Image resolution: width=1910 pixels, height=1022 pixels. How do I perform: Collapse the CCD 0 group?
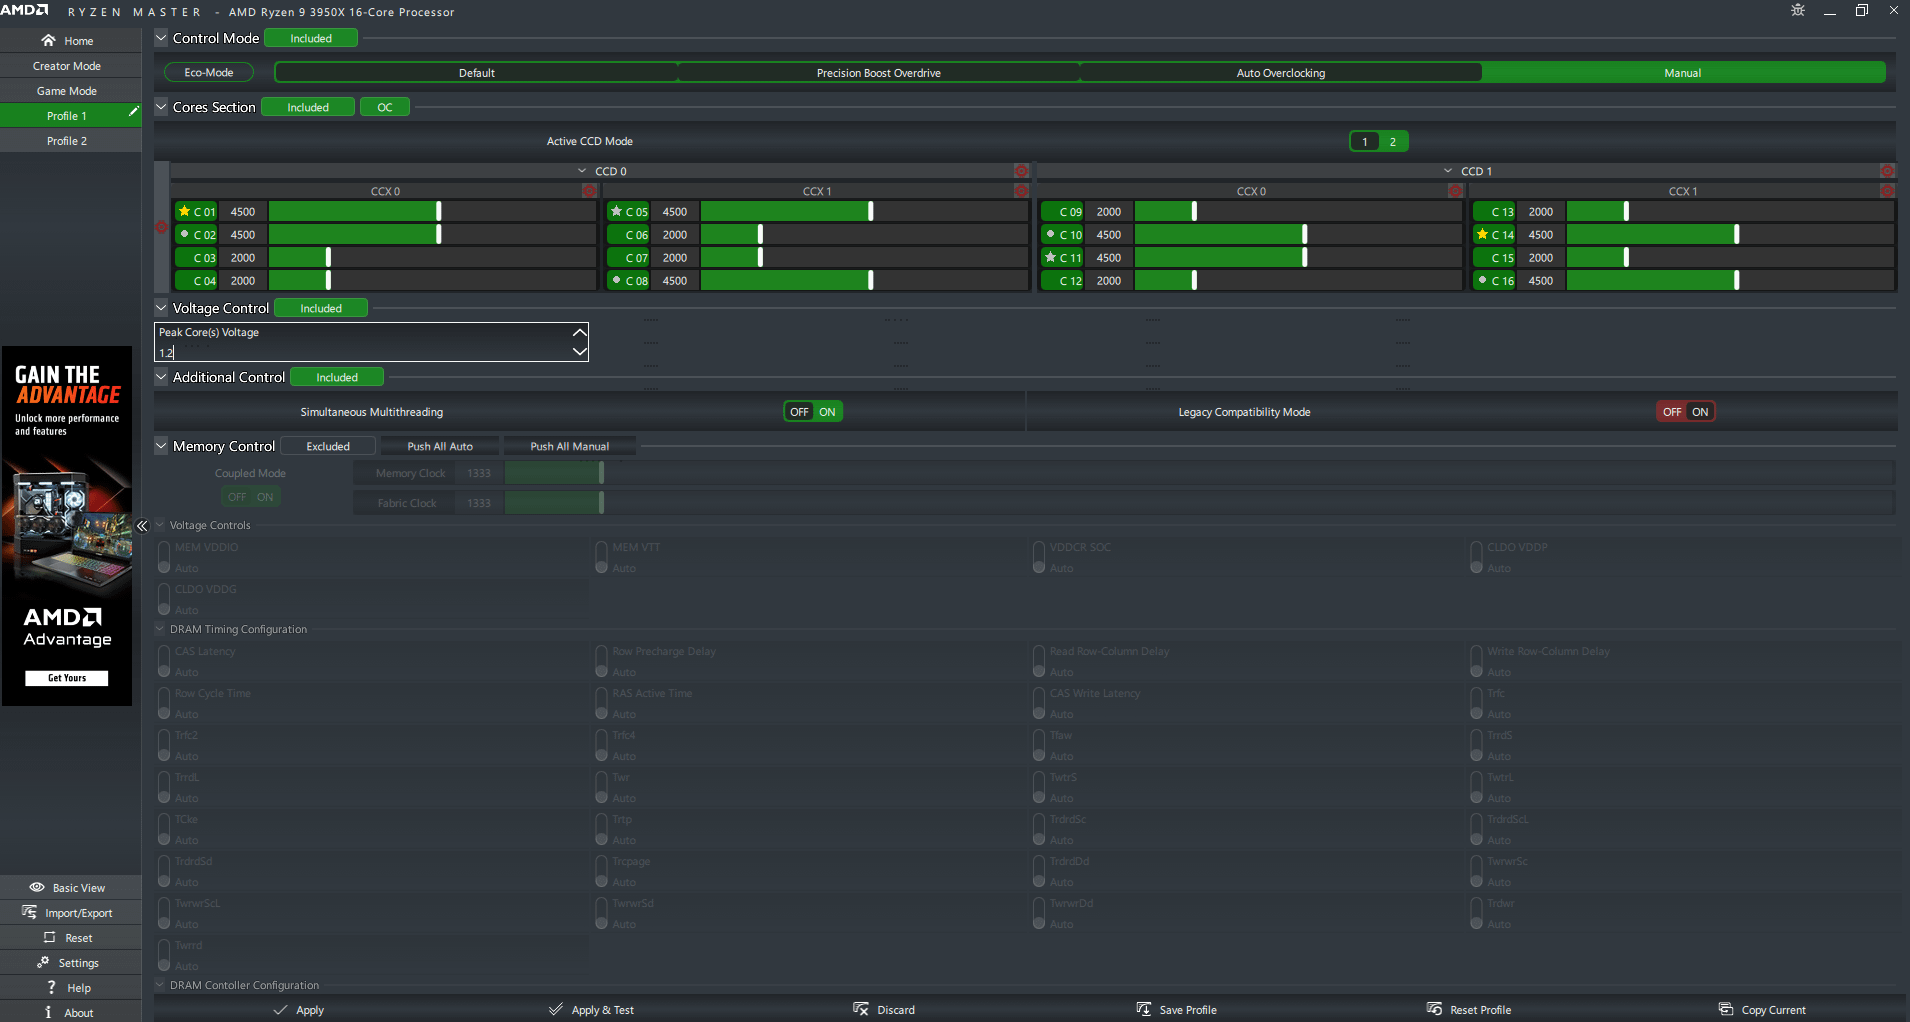[x=582, y=171]
